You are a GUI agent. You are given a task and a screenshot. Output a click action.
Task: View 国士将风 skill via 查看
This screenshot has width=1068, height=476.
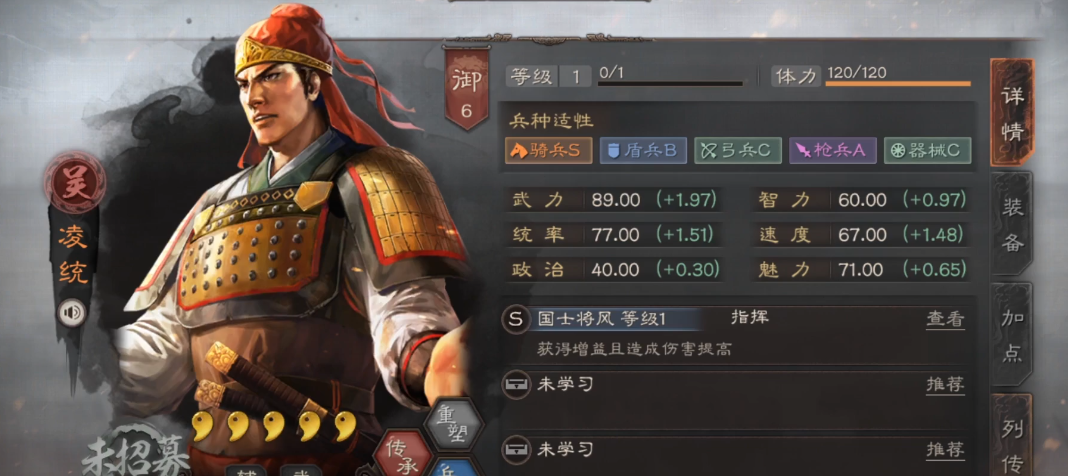pos(945,319)
